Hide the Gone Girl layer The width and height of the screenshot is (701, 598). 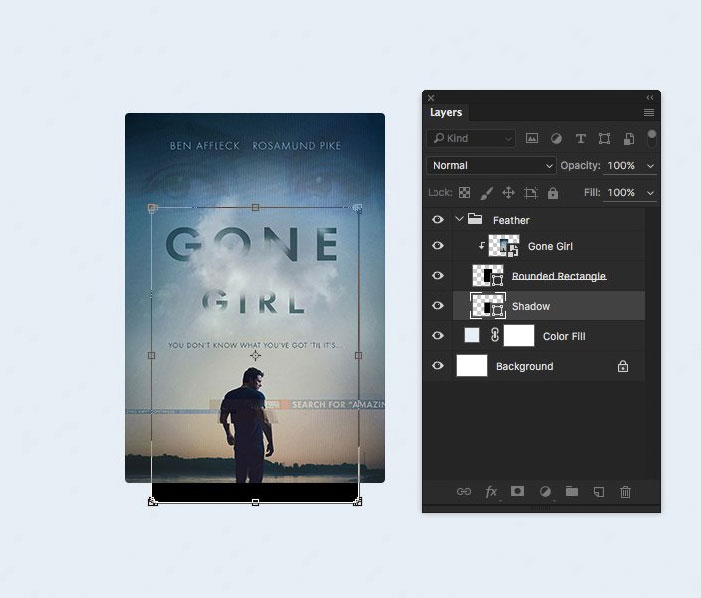[438, 246]
